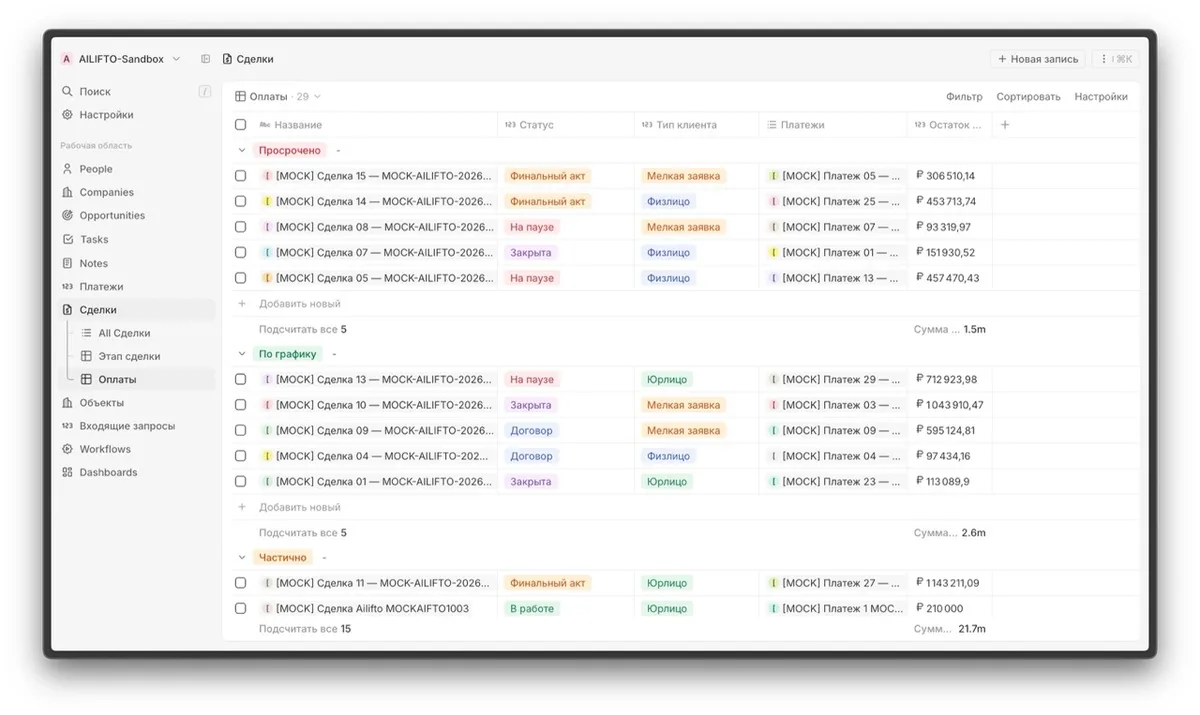
Task: Open Объекты in the sidebar
Action: pyautogui.click(x=101, y=403)
